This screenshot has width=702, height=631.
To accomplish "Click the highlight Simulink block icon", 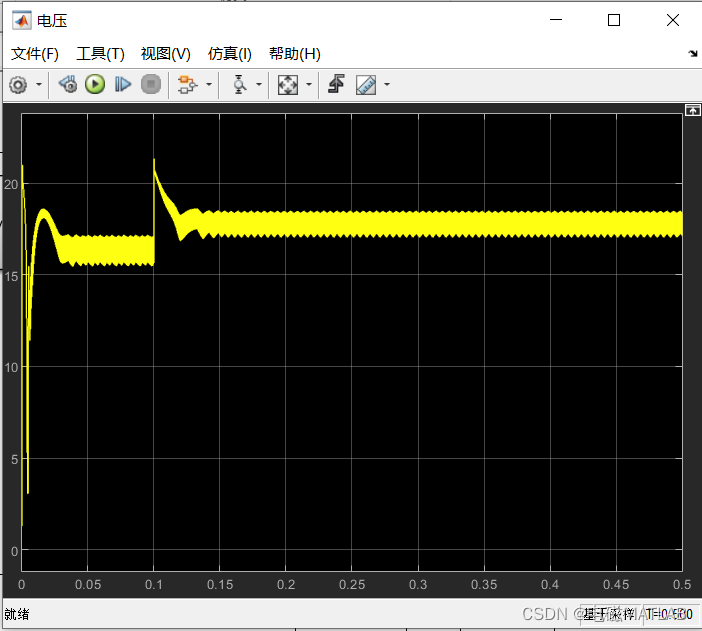I will 187,85.
